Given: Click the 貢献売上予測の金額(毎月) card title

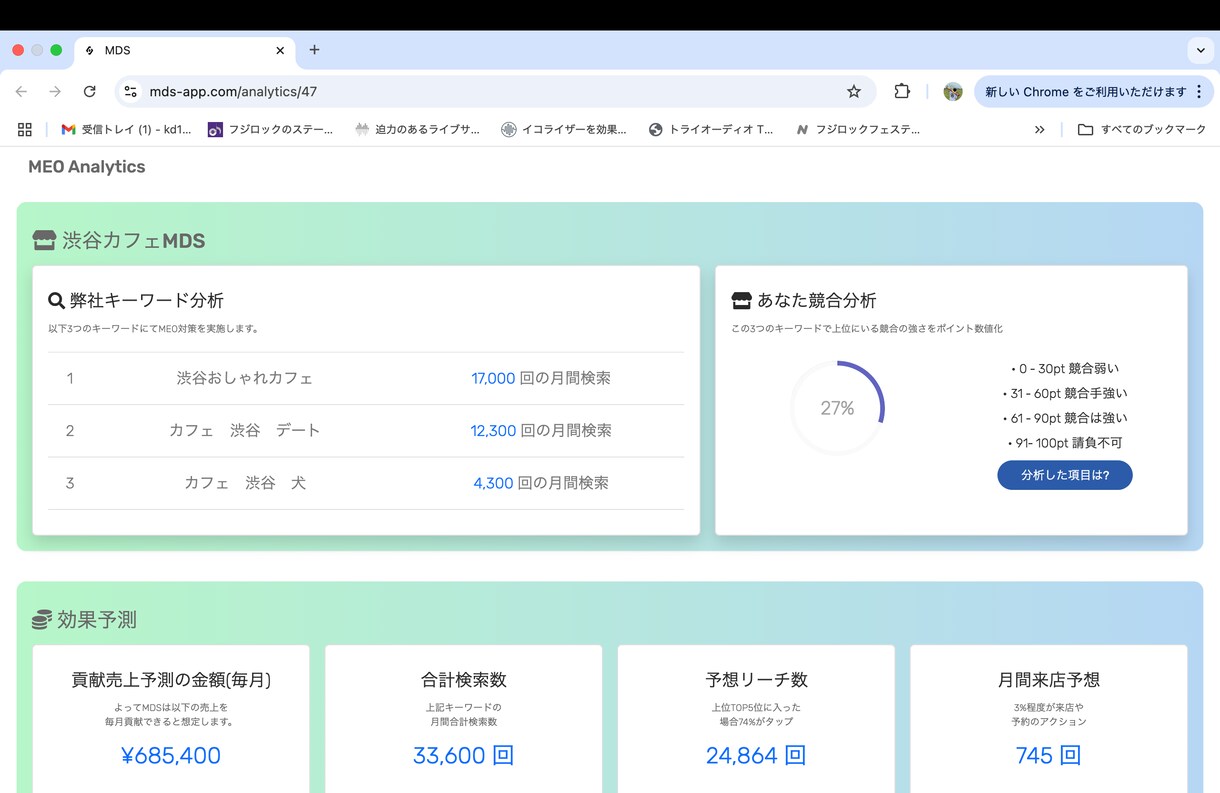Looking at the screenshot, I should pyautogui.click(x=171, y=680).
